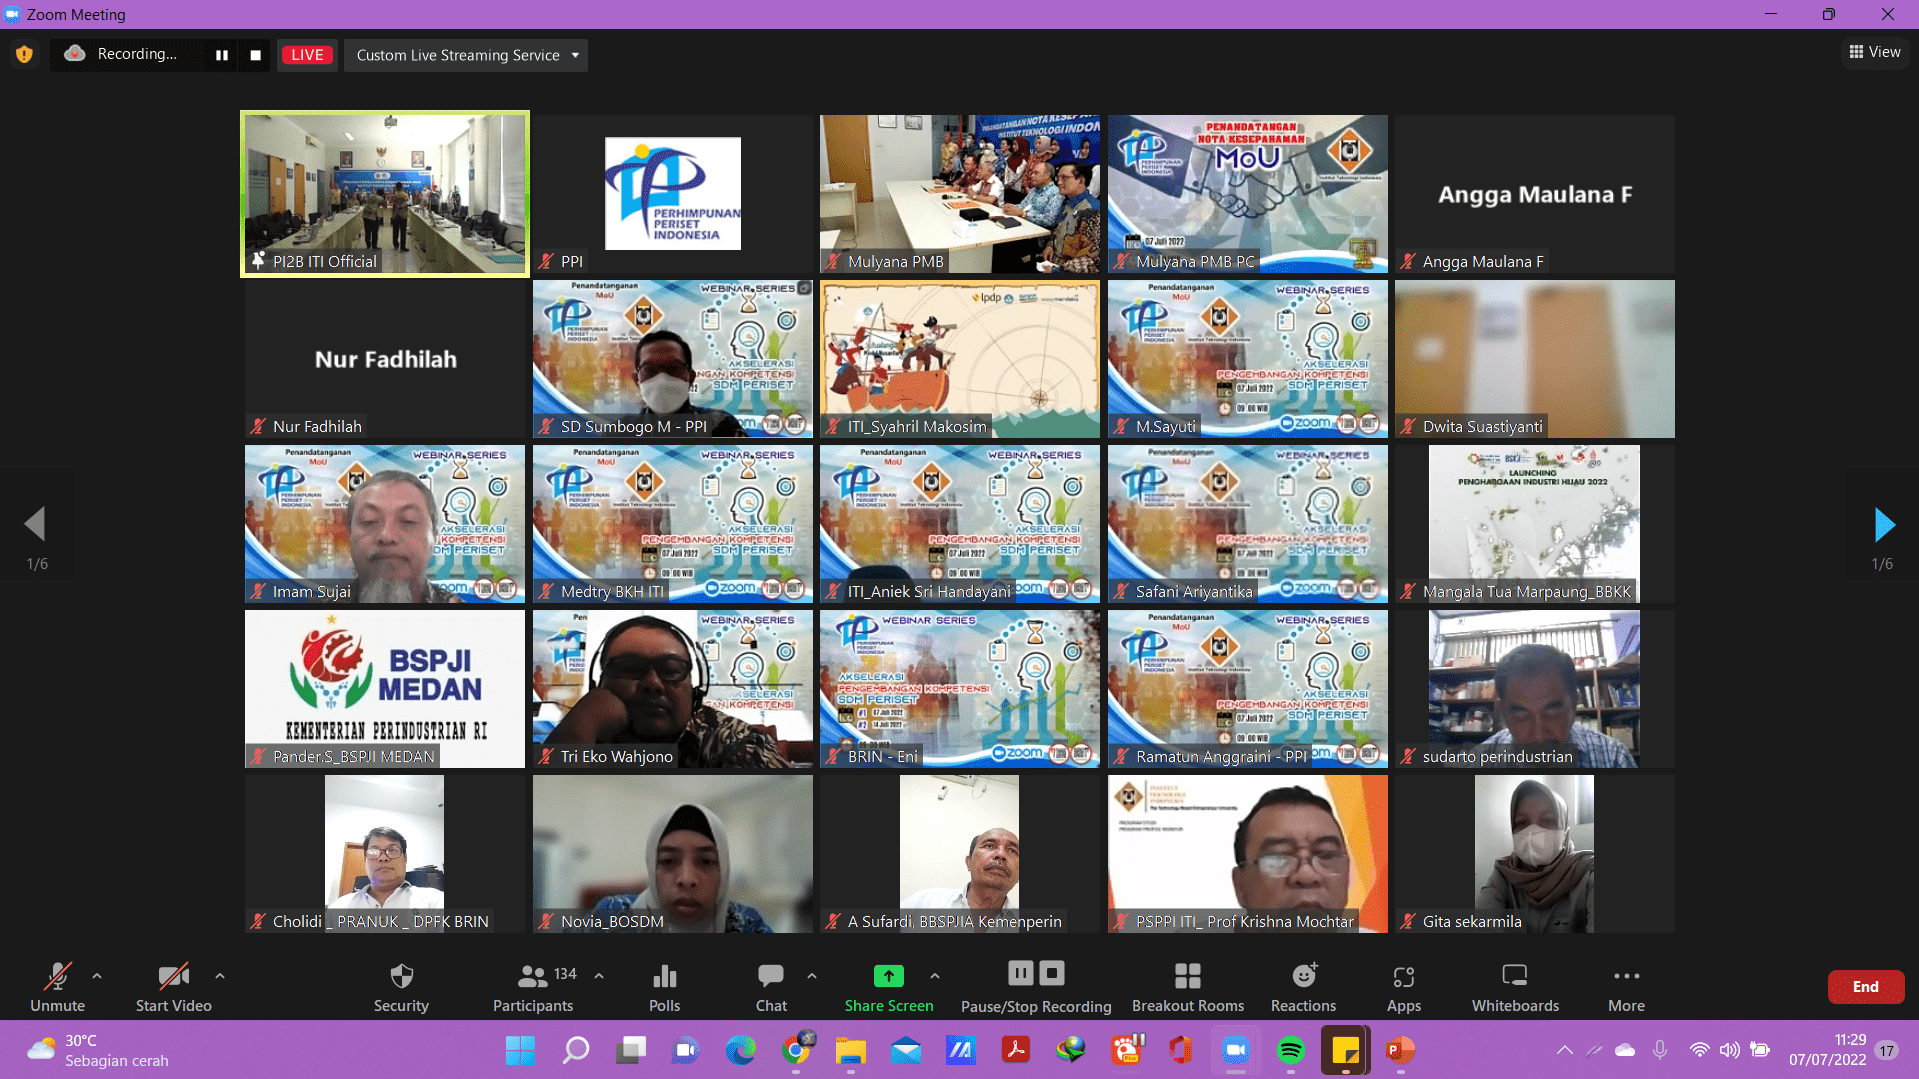This screenshot has width=1919, height=1079.
Task: Open the Reactions menu
Action: [x=1303, y=986]
